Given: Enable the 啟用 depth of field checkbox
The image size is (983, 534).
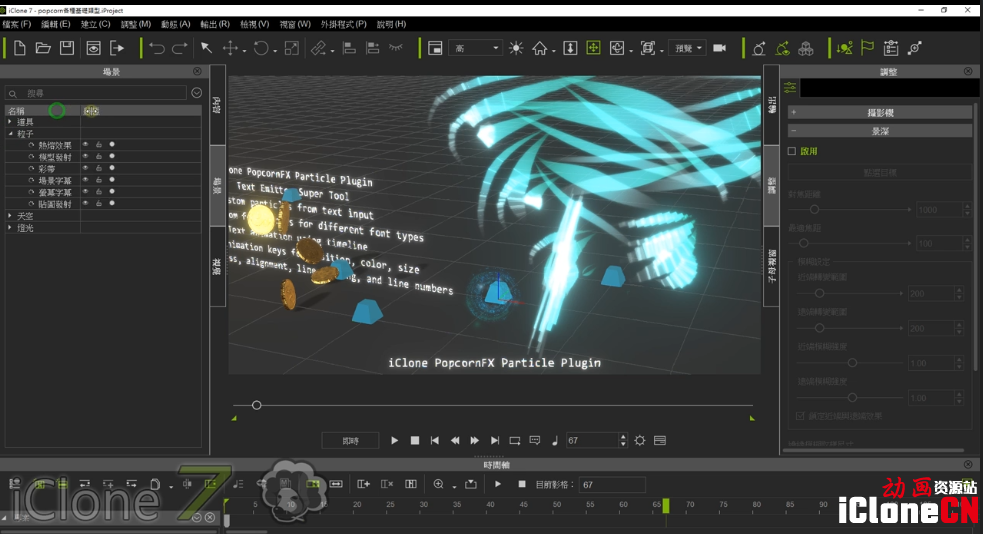Looking at the screenshot, I should pos(792,151).
